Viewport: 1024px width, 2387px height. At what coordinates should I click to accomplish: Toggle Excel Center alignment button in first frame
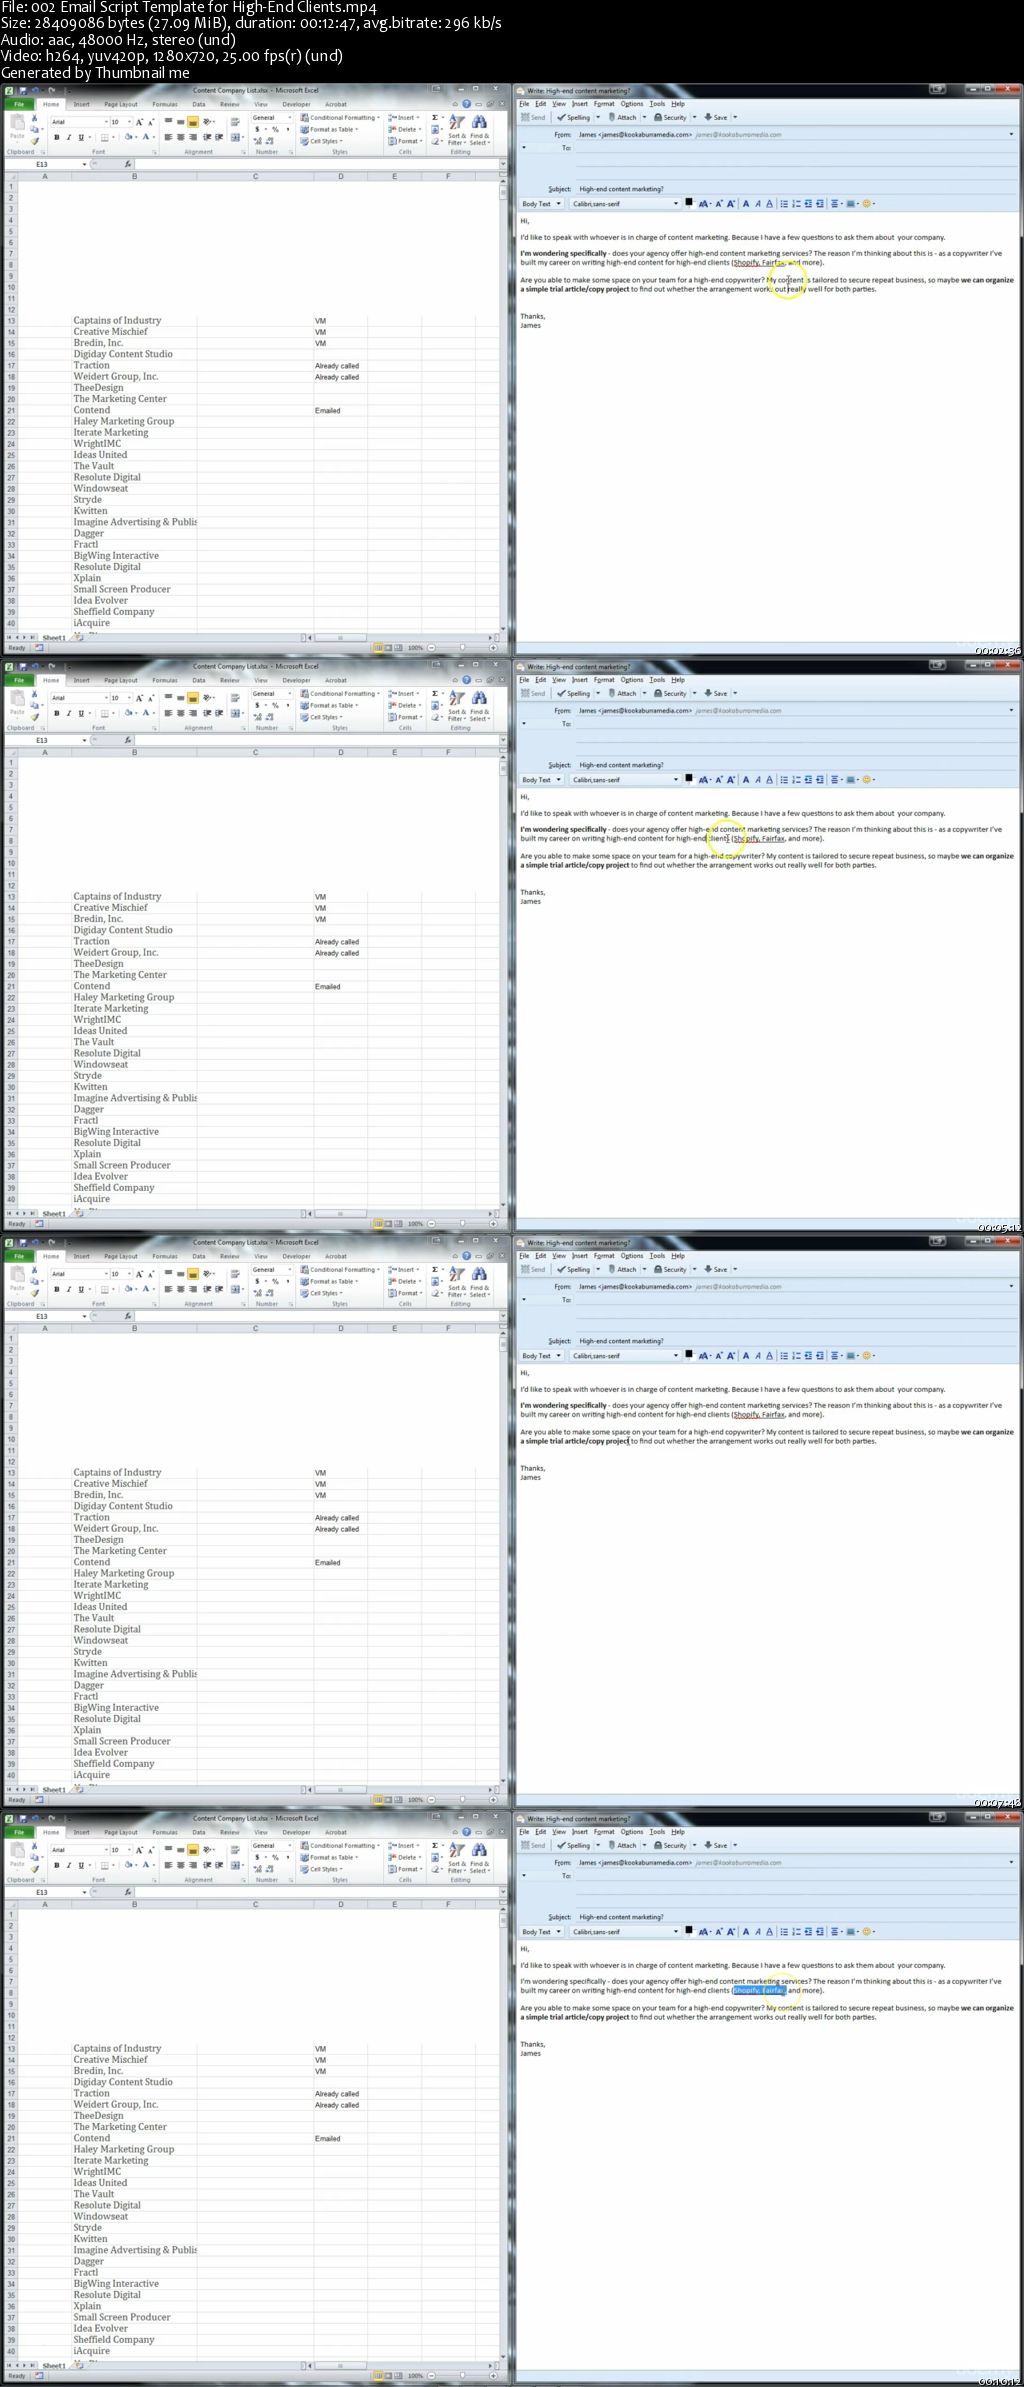click(180, 137)
